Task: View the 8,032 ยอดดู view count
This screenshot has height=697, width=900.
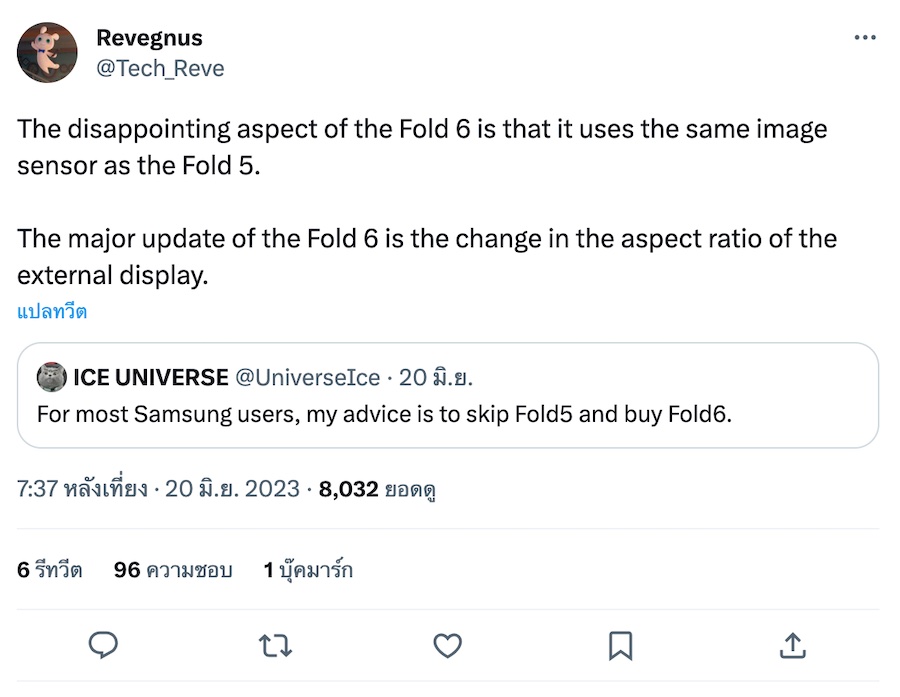Action: pos(380,489)
